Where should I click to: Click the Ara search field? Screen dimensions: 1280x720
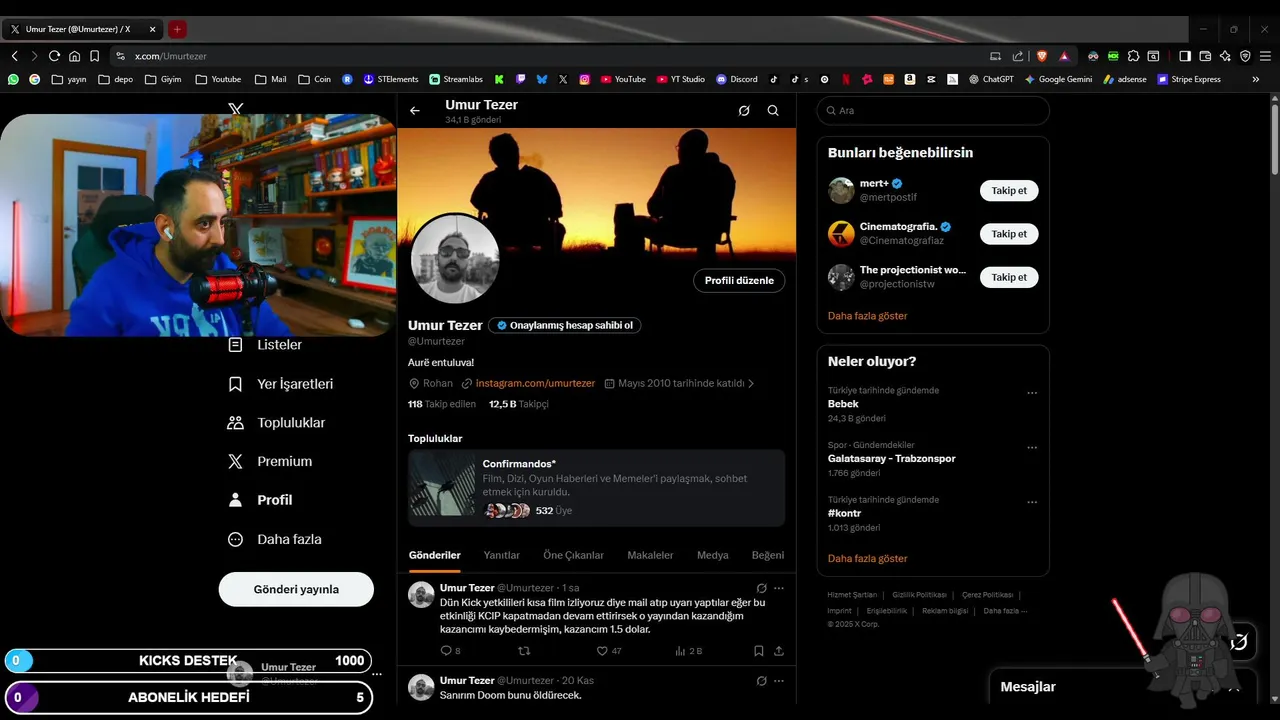pos(933,111)
